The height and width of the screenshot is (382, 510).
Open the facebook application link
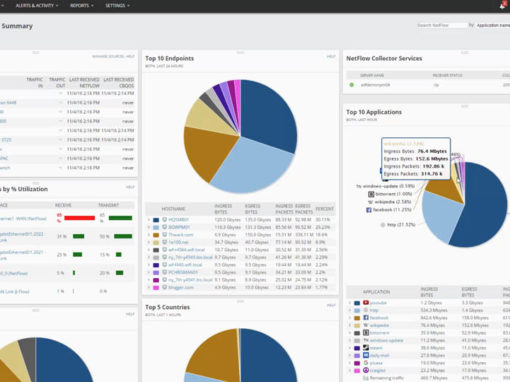click(x=379, y=318)
